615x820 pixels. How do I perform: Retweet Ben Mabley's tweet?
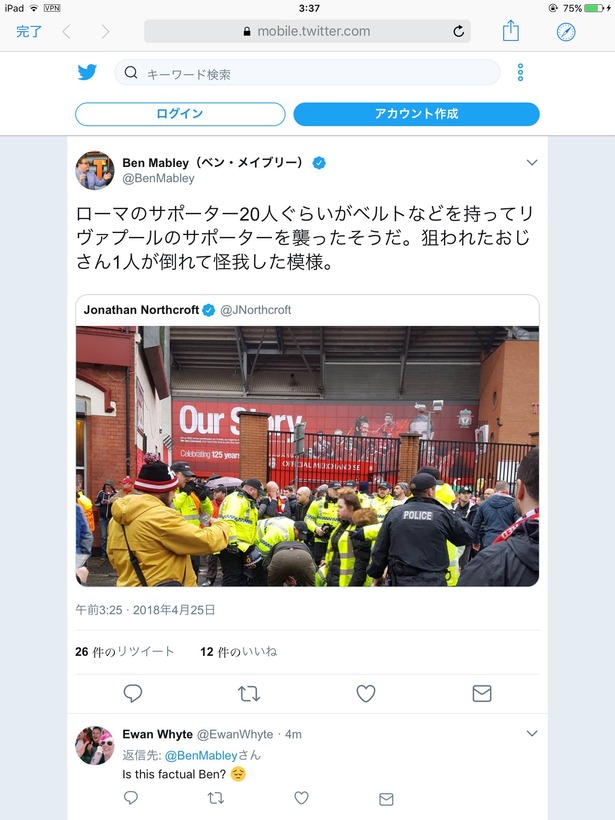tap(249, 694)
